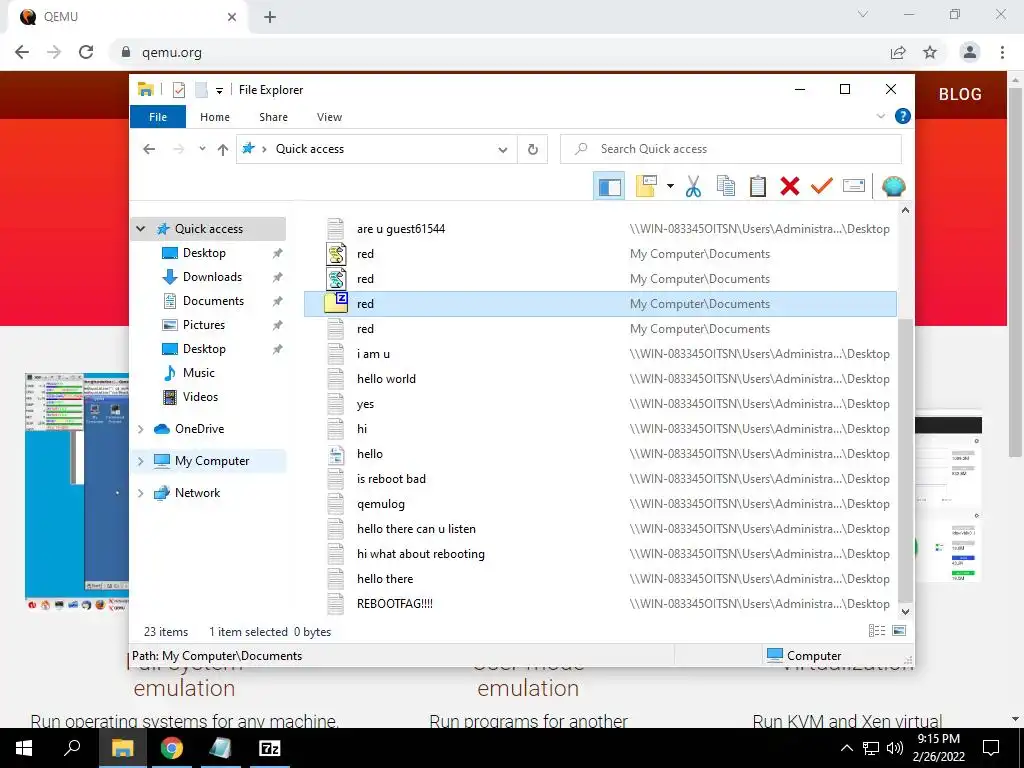Select Documents in the navigation pane
This screenshot has height=768, width=1024.
(x=213, y=301)
